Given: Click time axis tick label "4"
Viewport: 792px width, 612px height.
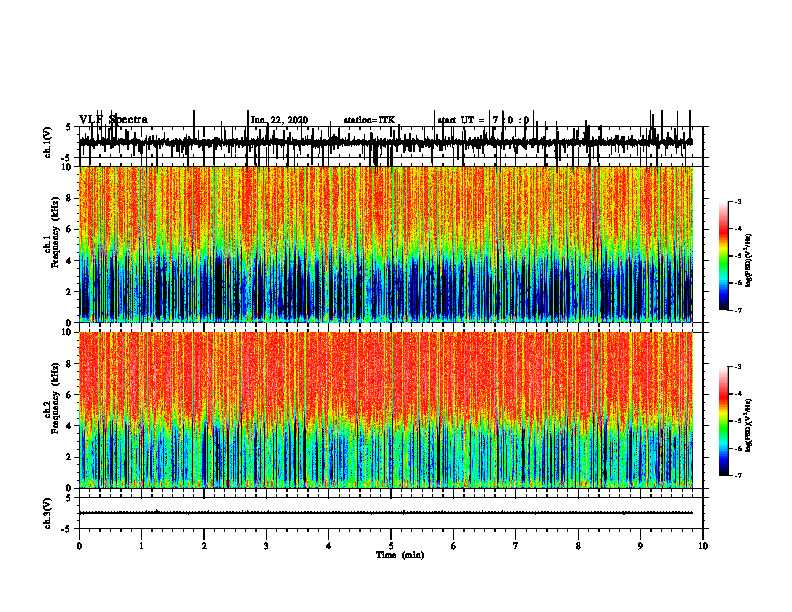Looking at the screenshot, I should tap(329, 546).
